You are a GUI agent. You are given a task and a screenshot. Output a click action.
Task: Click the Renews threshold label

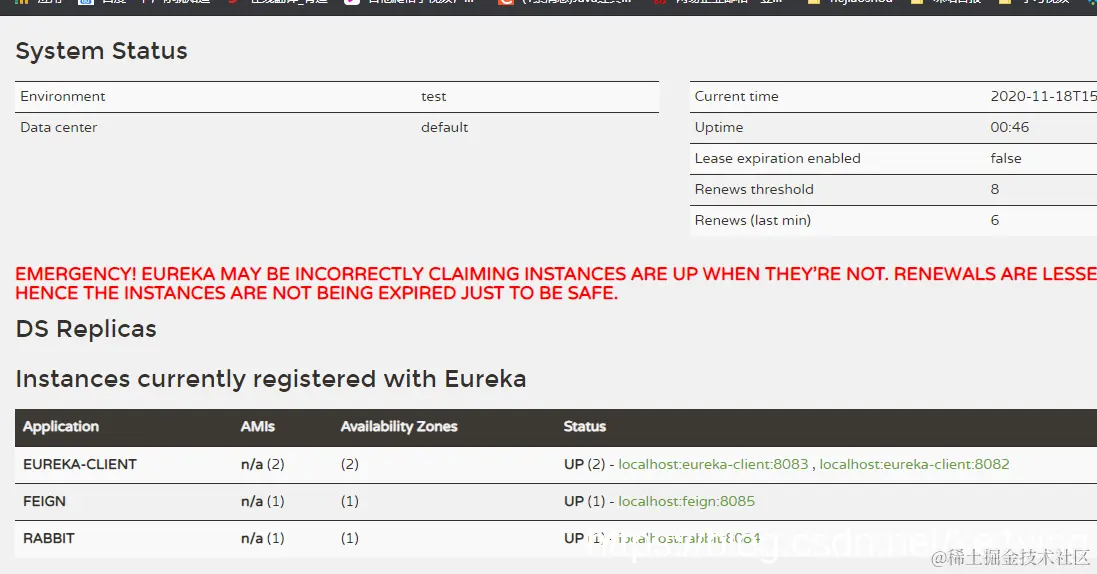[754, 189]
